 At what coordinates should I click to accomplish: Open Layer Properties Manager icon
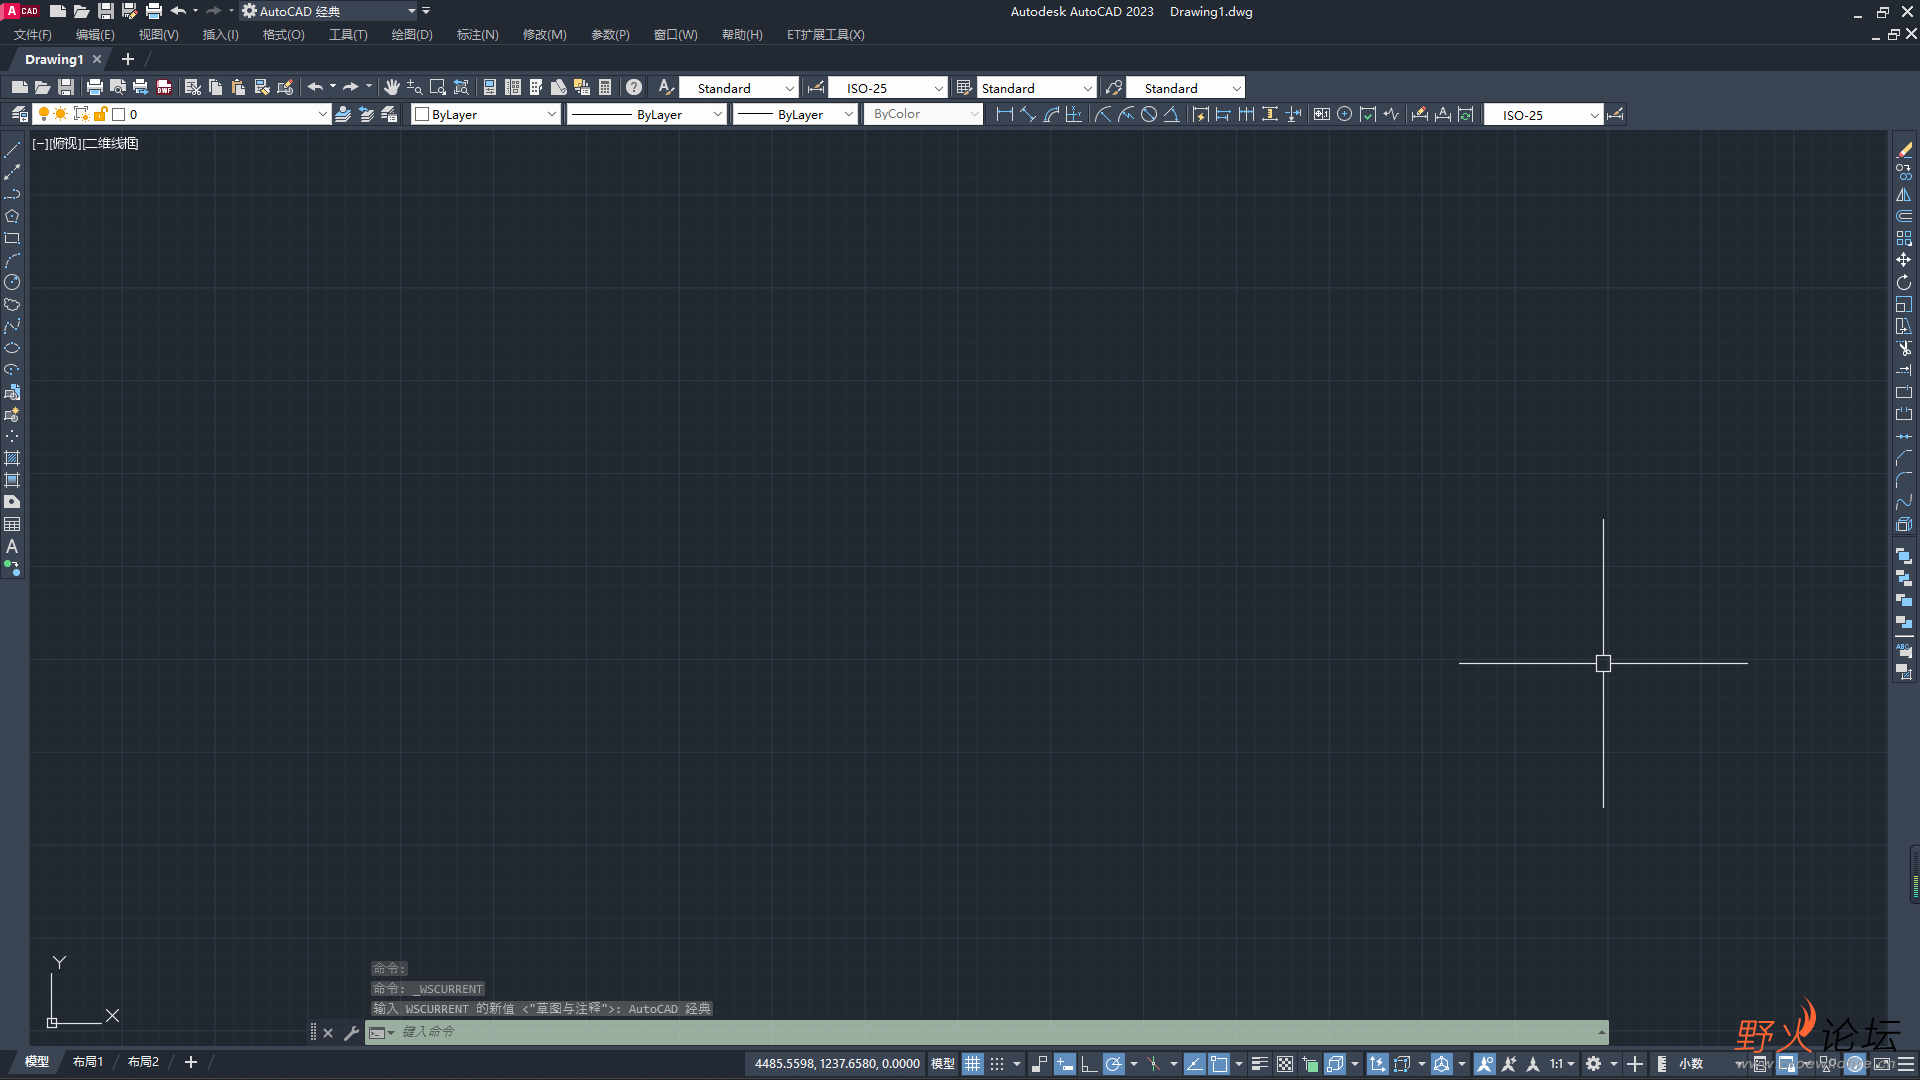(18, 114)
